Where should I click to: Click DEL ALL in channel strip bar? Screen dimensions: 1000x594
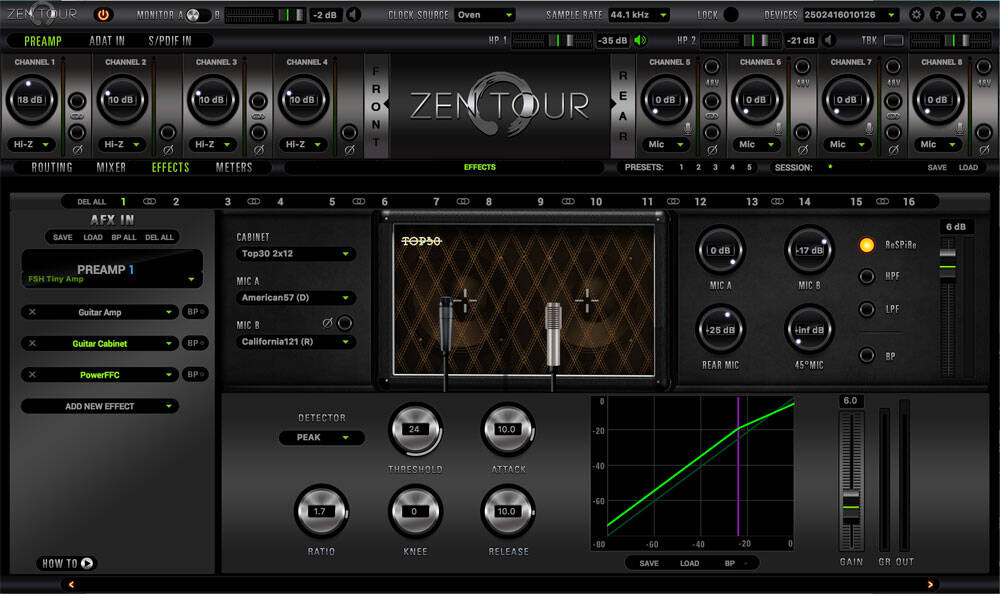pyautogui.click(x=92, y=202)
